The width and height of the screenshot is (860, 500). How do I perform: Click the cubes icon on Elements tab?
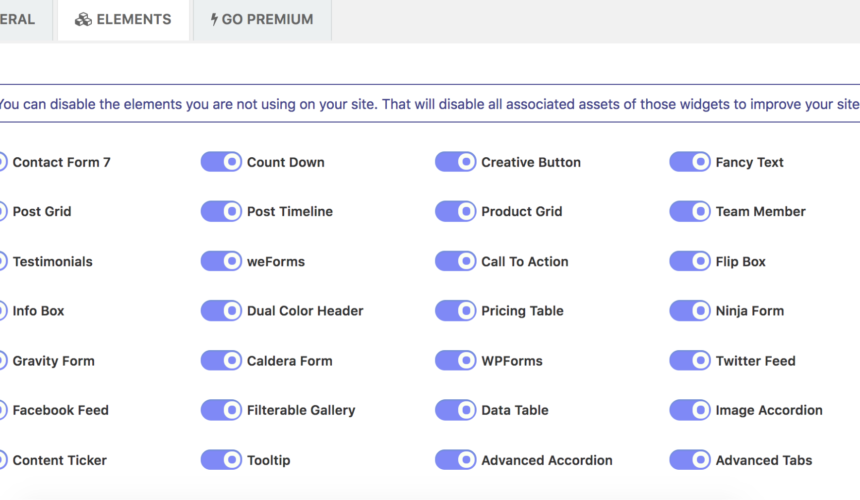pos(83,20)
